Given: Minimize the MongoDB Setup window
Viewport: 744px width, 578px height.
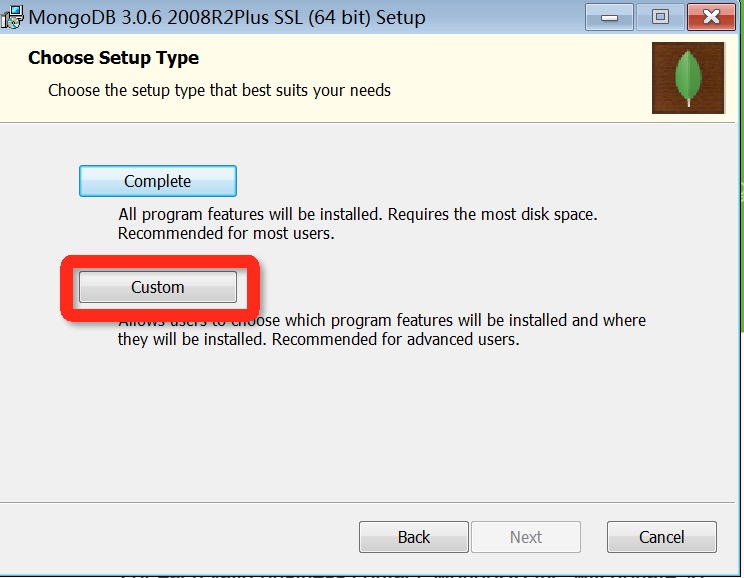Looking at the screenshot, I should tap(609, 17).
